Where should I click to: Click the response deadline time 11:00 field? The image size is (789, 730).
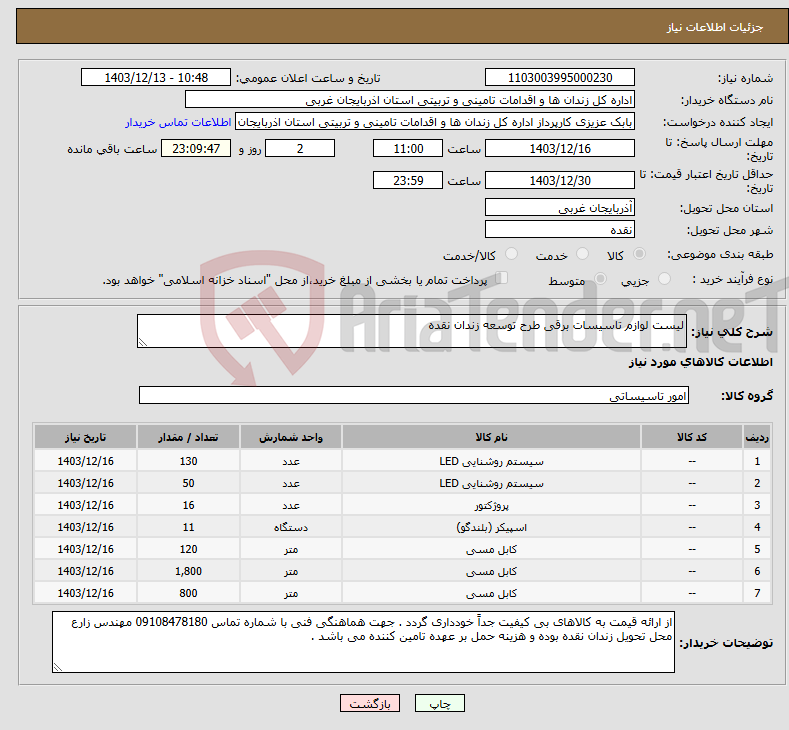tap(408, 148)
